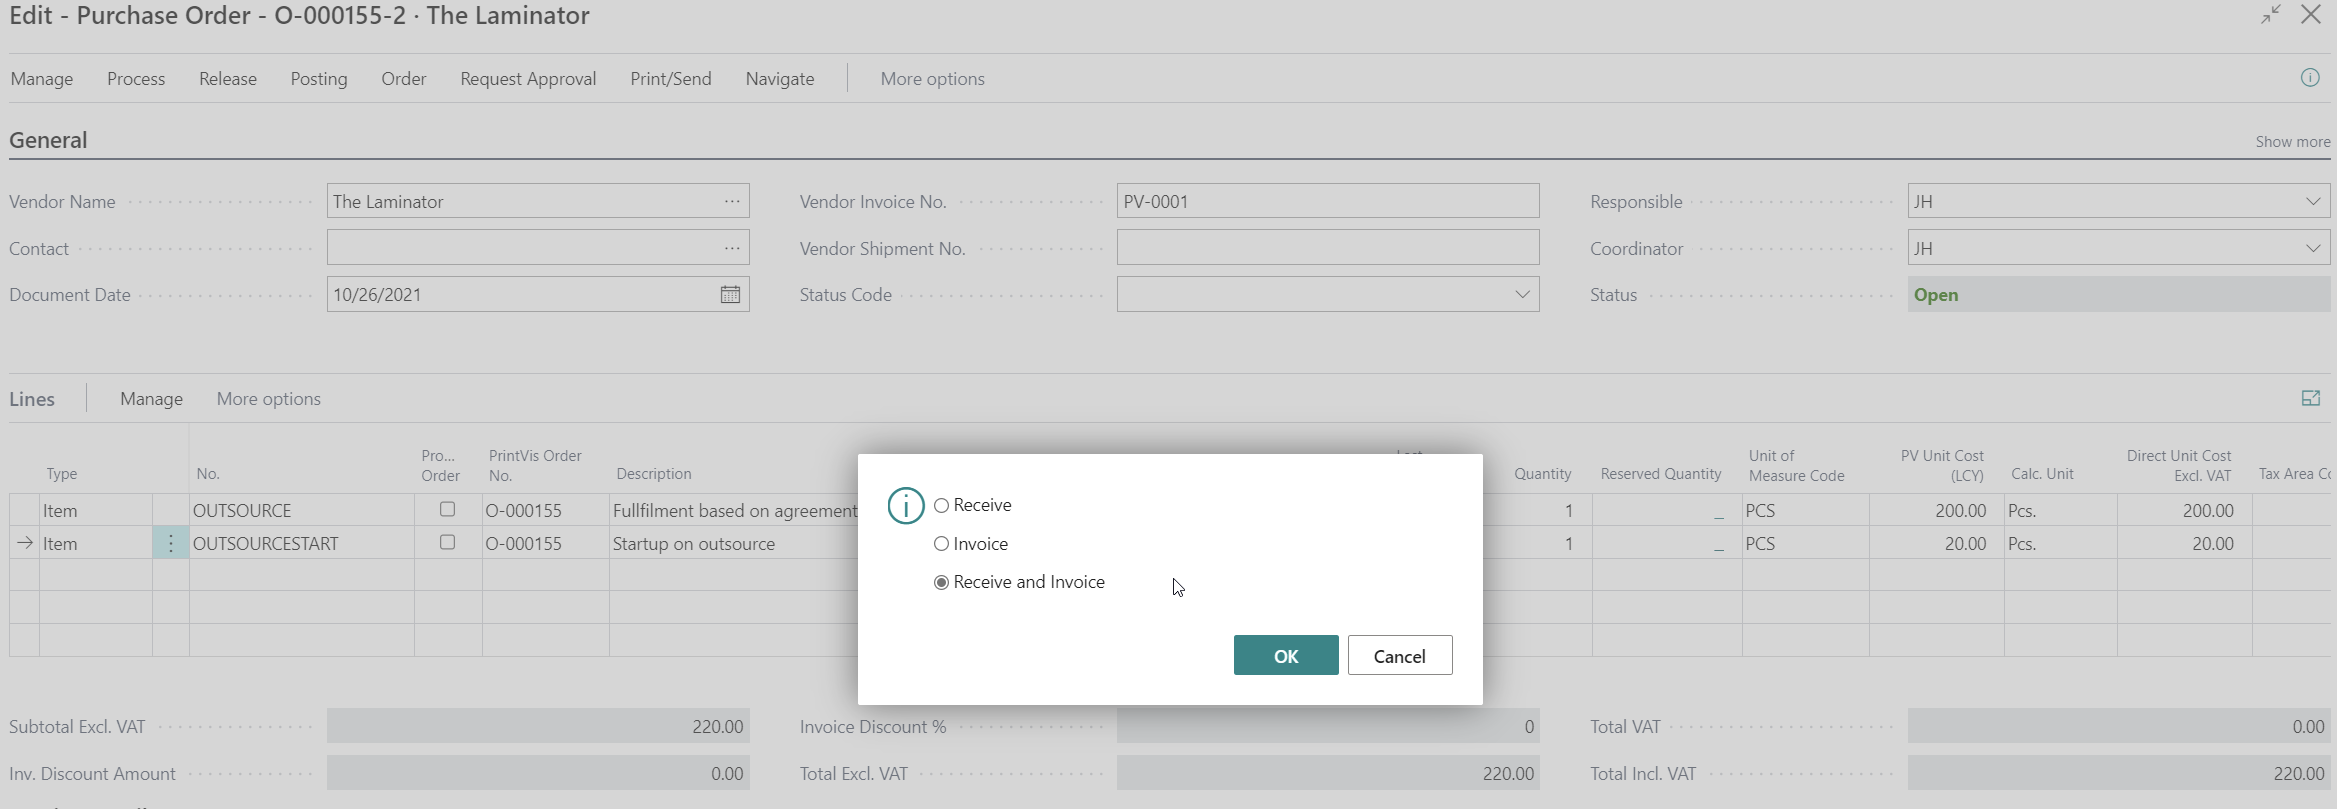Open the Print/Send menu

pos(671,79)
